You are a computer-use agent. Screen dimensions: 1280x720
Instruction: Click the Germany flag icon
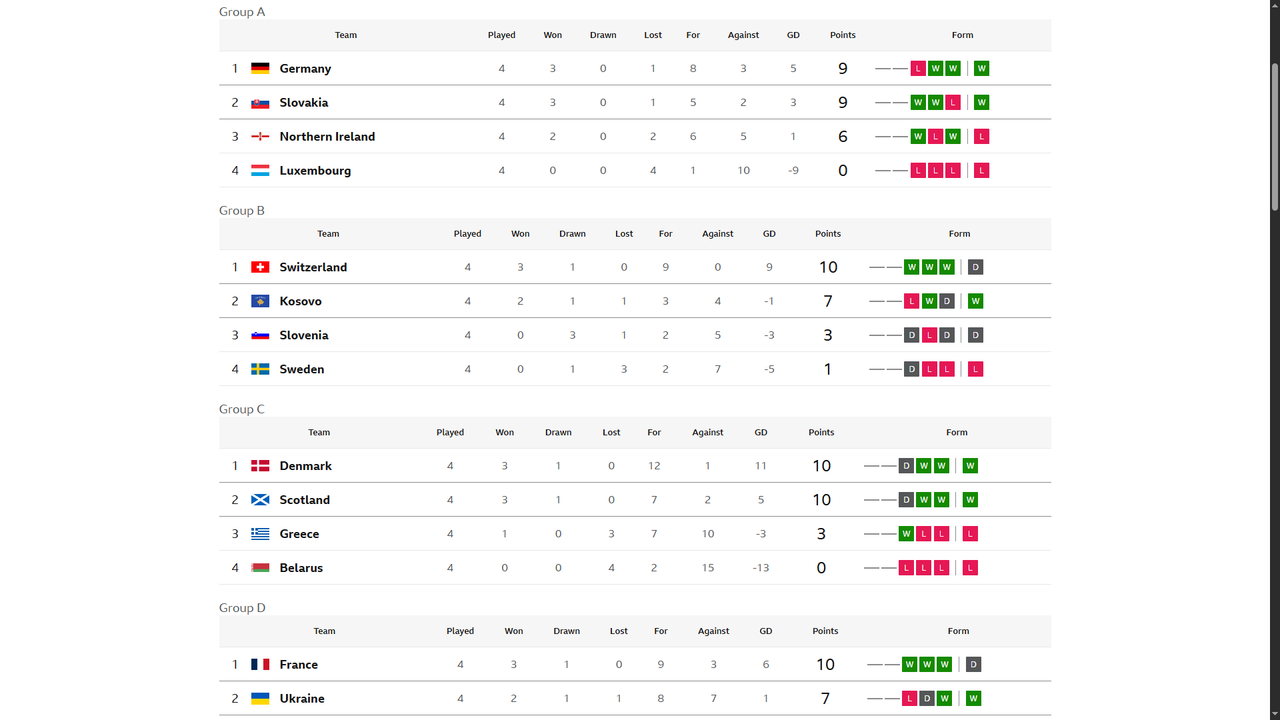pyautogui.click(x=260, y=68)
